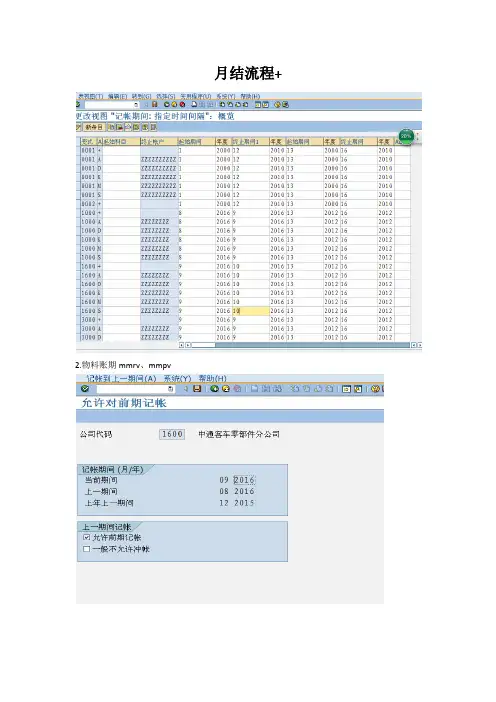Click the create session icon in the 允许对前期记帐 toolbar
Viewport: 496px width, 702px height.
pos(346,389)
